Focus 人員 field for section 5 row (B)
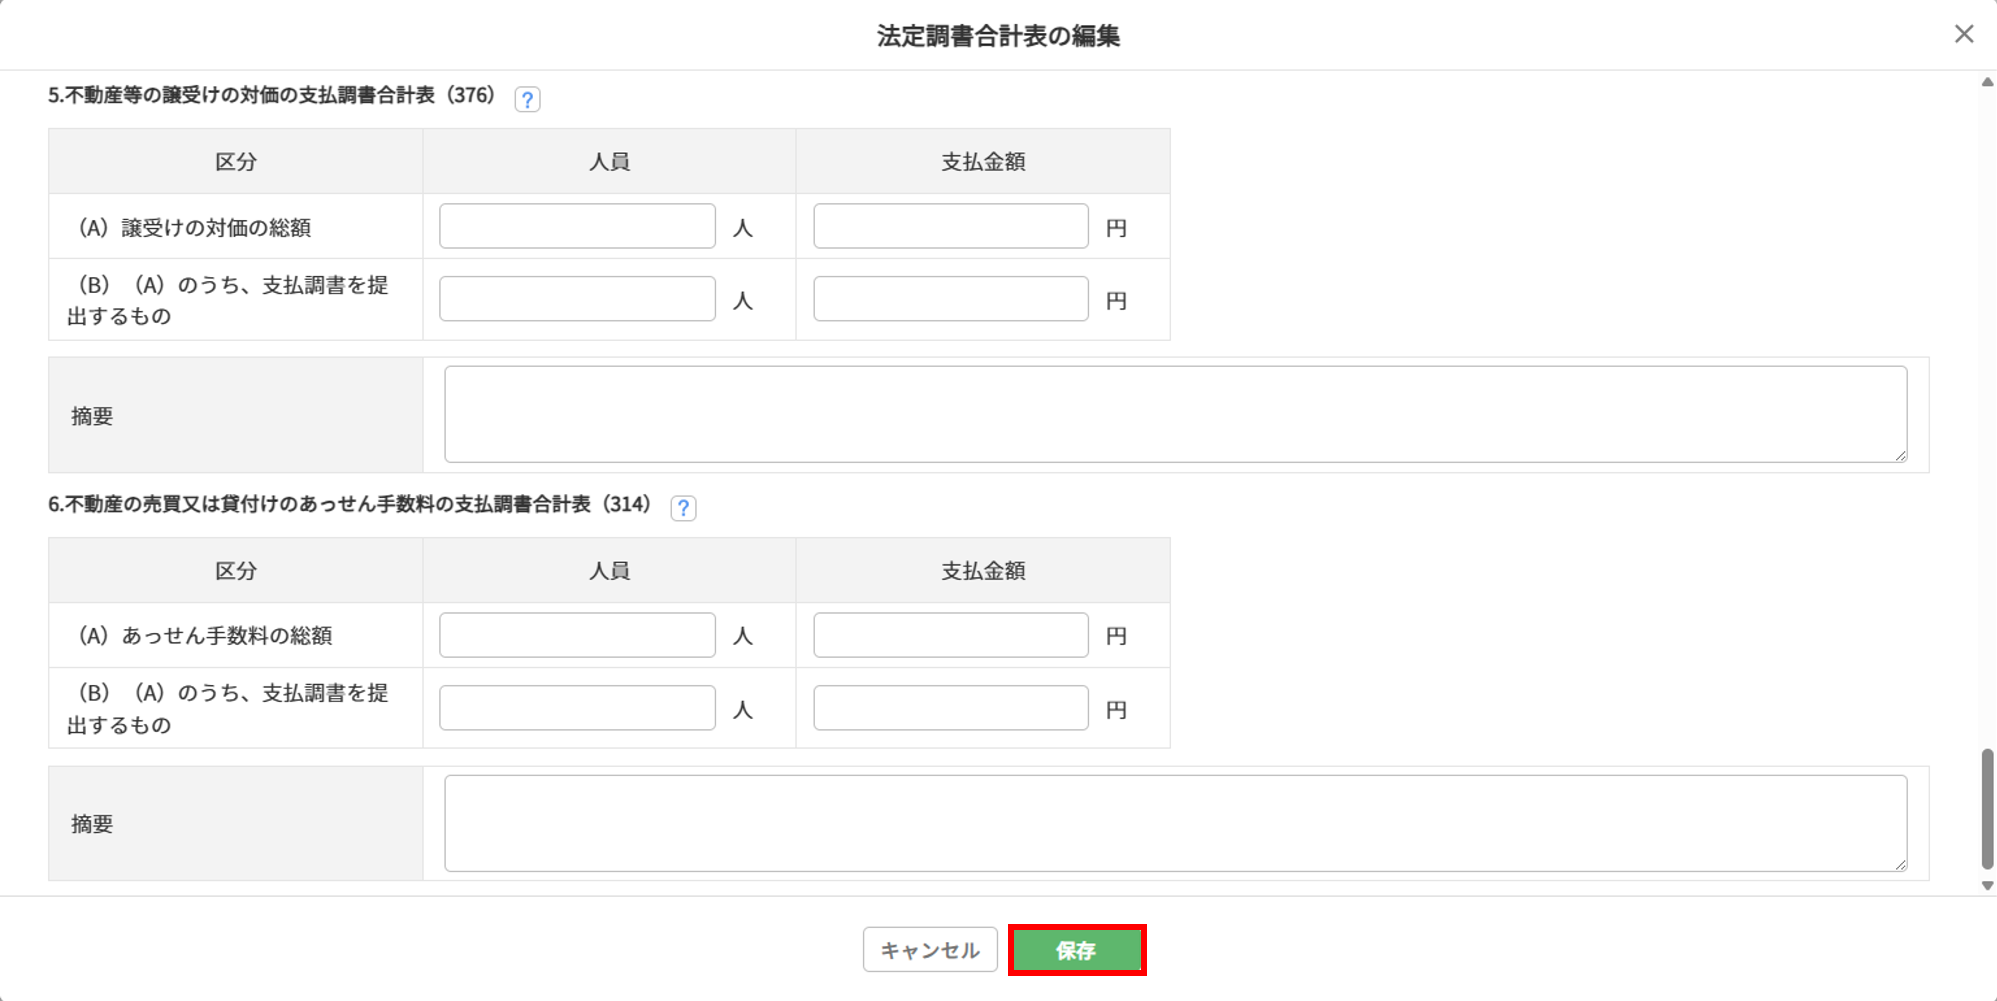This screenshot has width=1997, height=1001. [x=577, y=299]
